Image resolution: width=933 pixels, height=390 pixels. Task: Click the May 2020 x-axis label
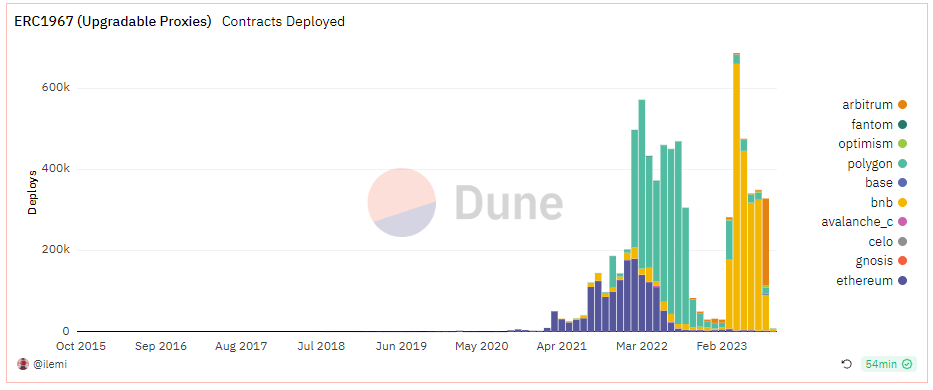click(482, 346)
